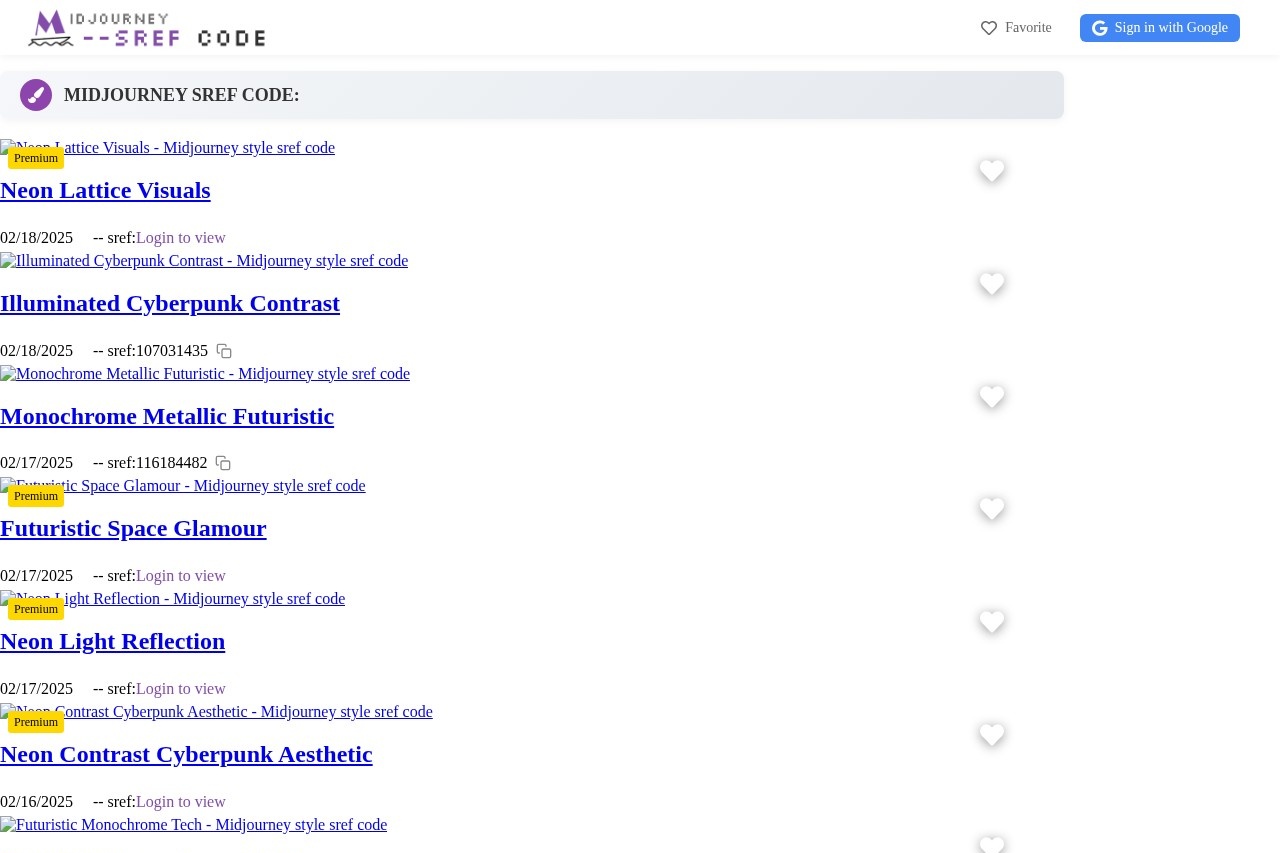Open Illuminated Cyberpunk Contrast title link
This screenshot has height=853, width=1280.
[x=170, y=303]
